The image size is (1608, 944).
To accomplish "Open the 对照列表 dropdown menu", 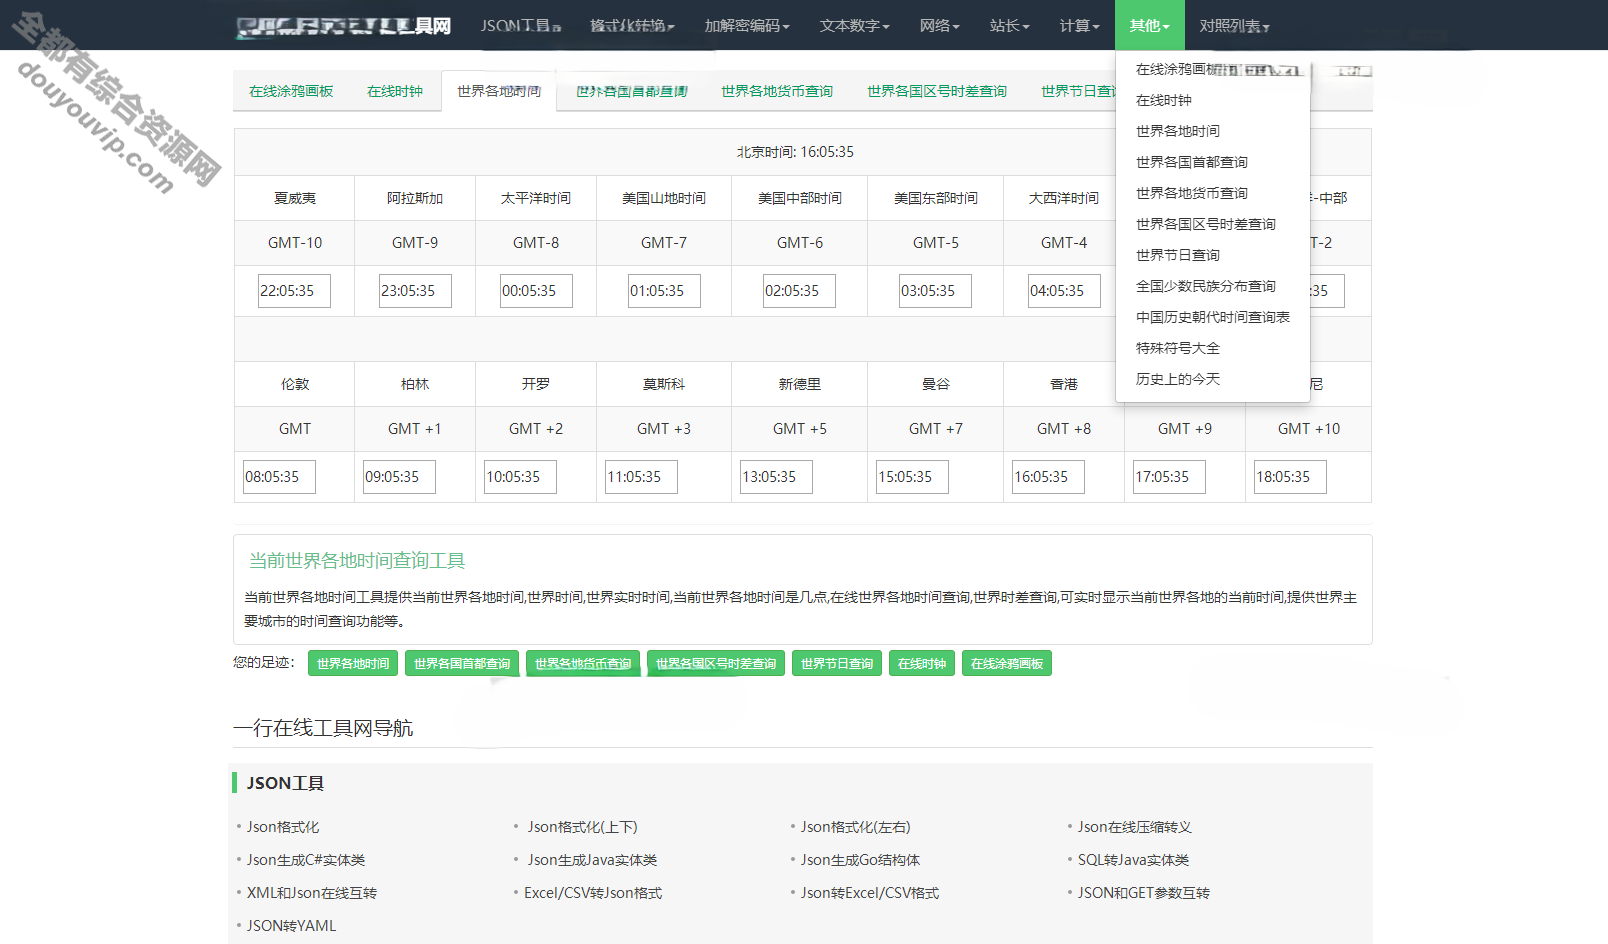I will (1234, 26).
